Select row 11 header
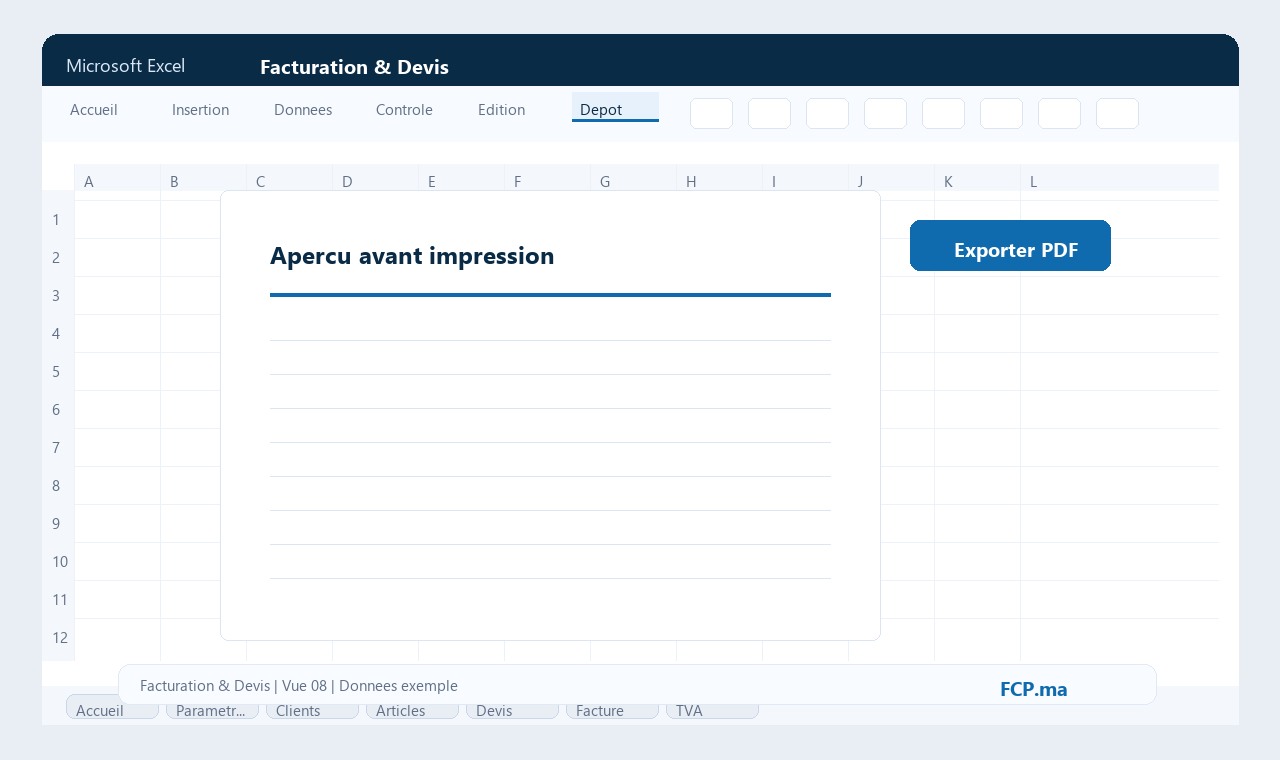The width and height of the screenshot is (1280, 760). click(x=58, y=599)
